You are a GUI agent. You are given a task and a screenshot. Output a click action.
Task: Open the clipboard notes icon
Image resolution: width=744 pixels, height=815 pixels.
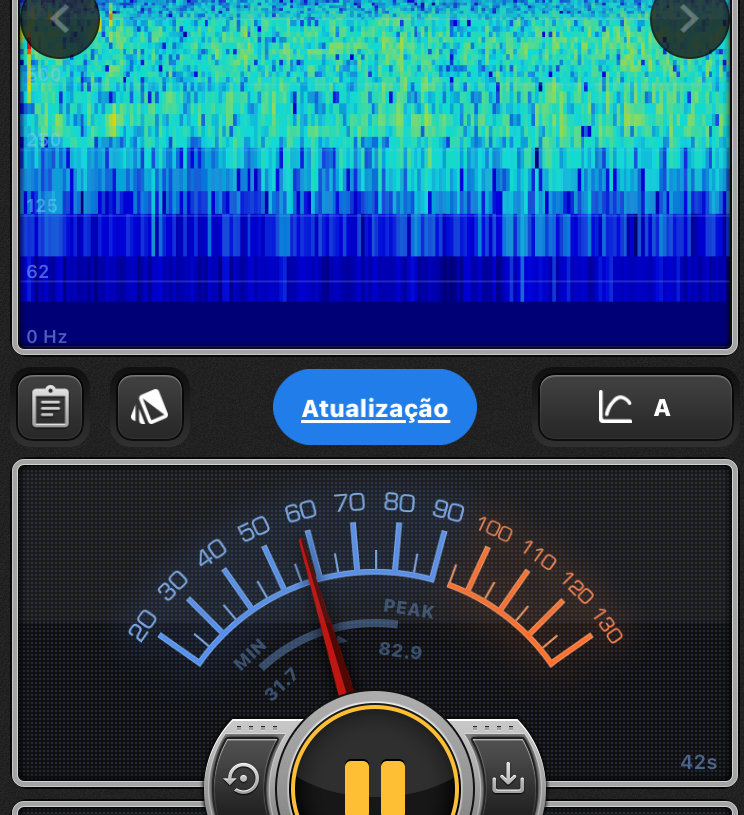pos(50,407)
